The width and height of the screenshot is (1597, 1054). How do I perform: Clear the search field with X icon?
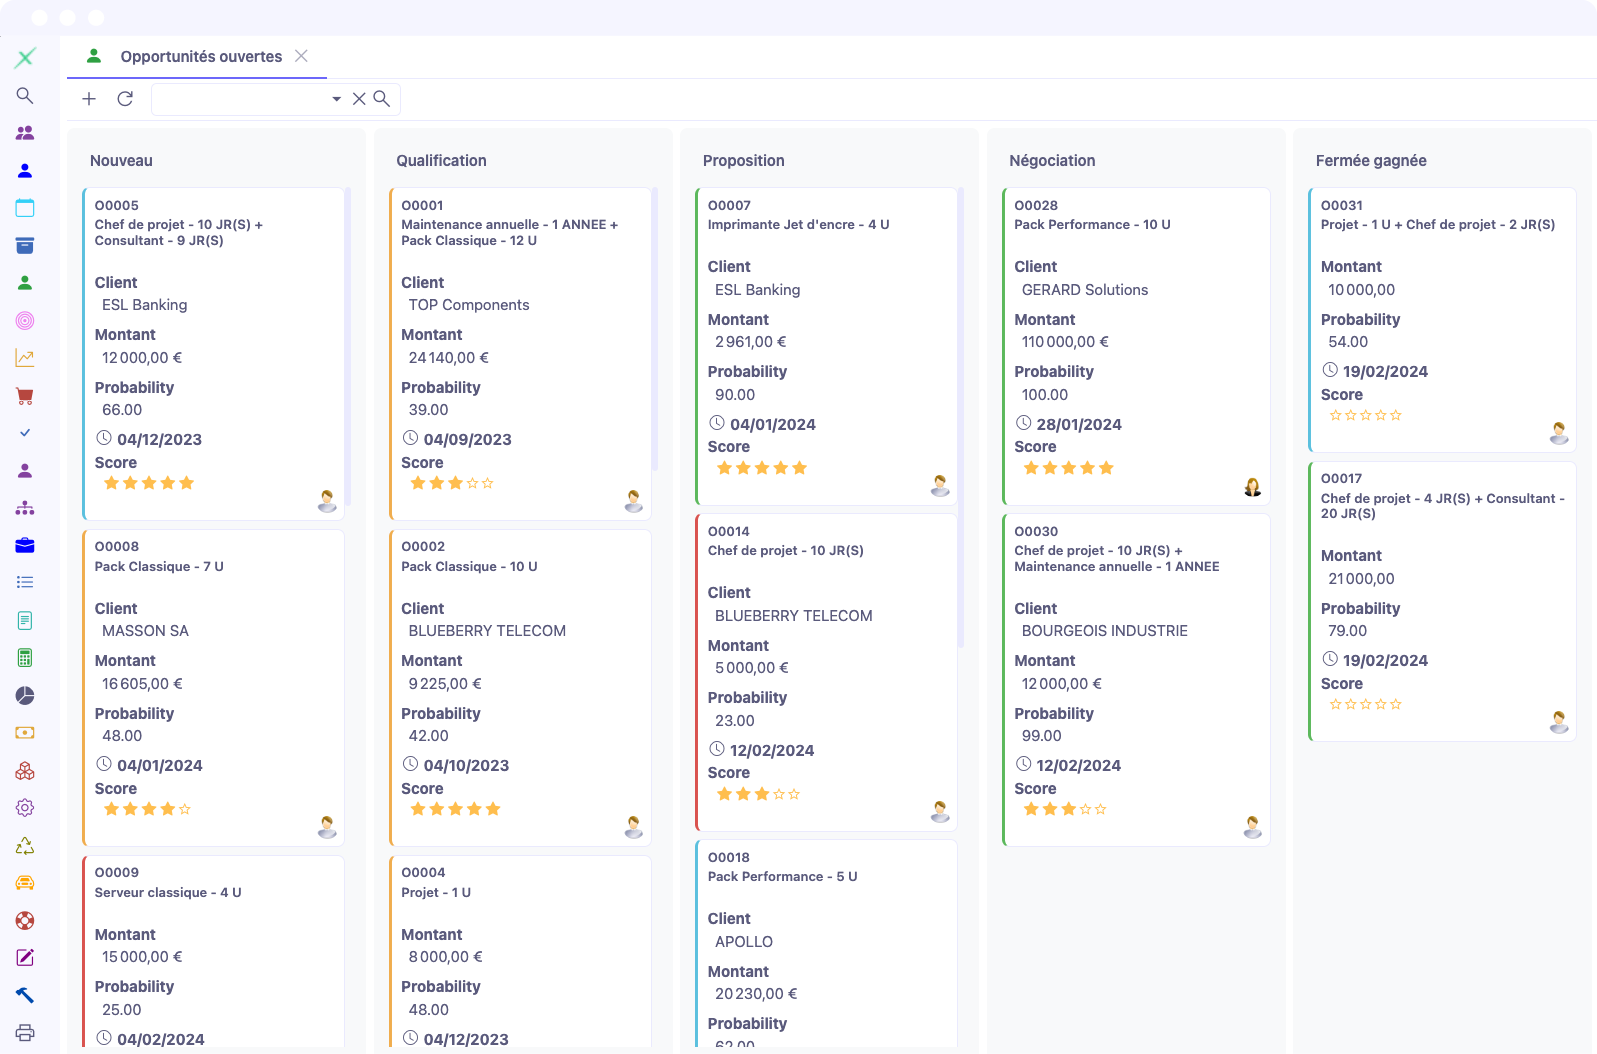(359, 99)
